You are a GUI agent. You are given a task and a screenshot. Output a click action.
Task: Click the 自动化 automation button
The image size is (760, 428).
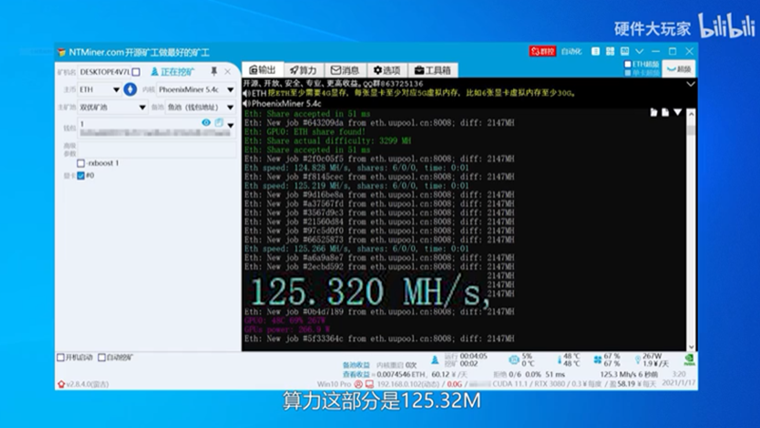point(571,50)
